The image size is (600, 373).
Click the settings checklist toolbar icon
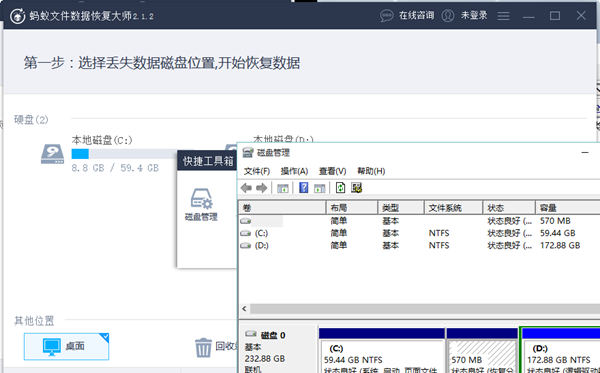pyautogui.click(x=357, y=188)
